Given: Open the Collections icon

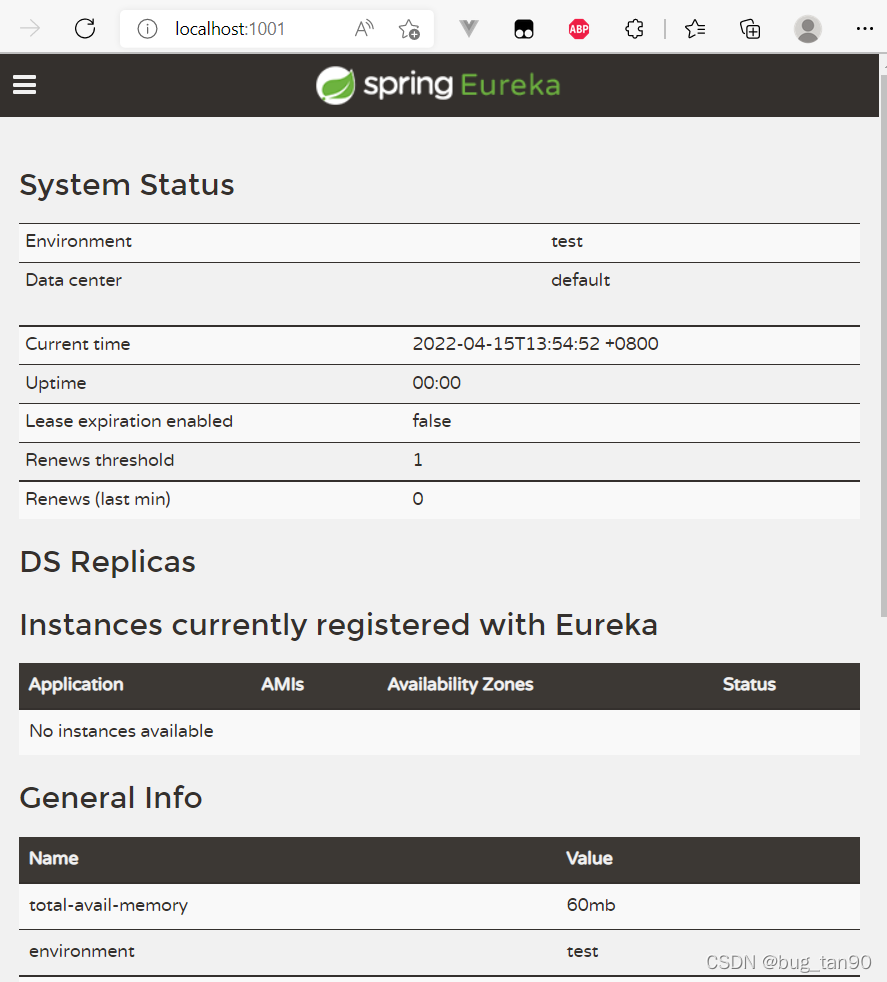Looking at the screenshot, I should [750, 29].
